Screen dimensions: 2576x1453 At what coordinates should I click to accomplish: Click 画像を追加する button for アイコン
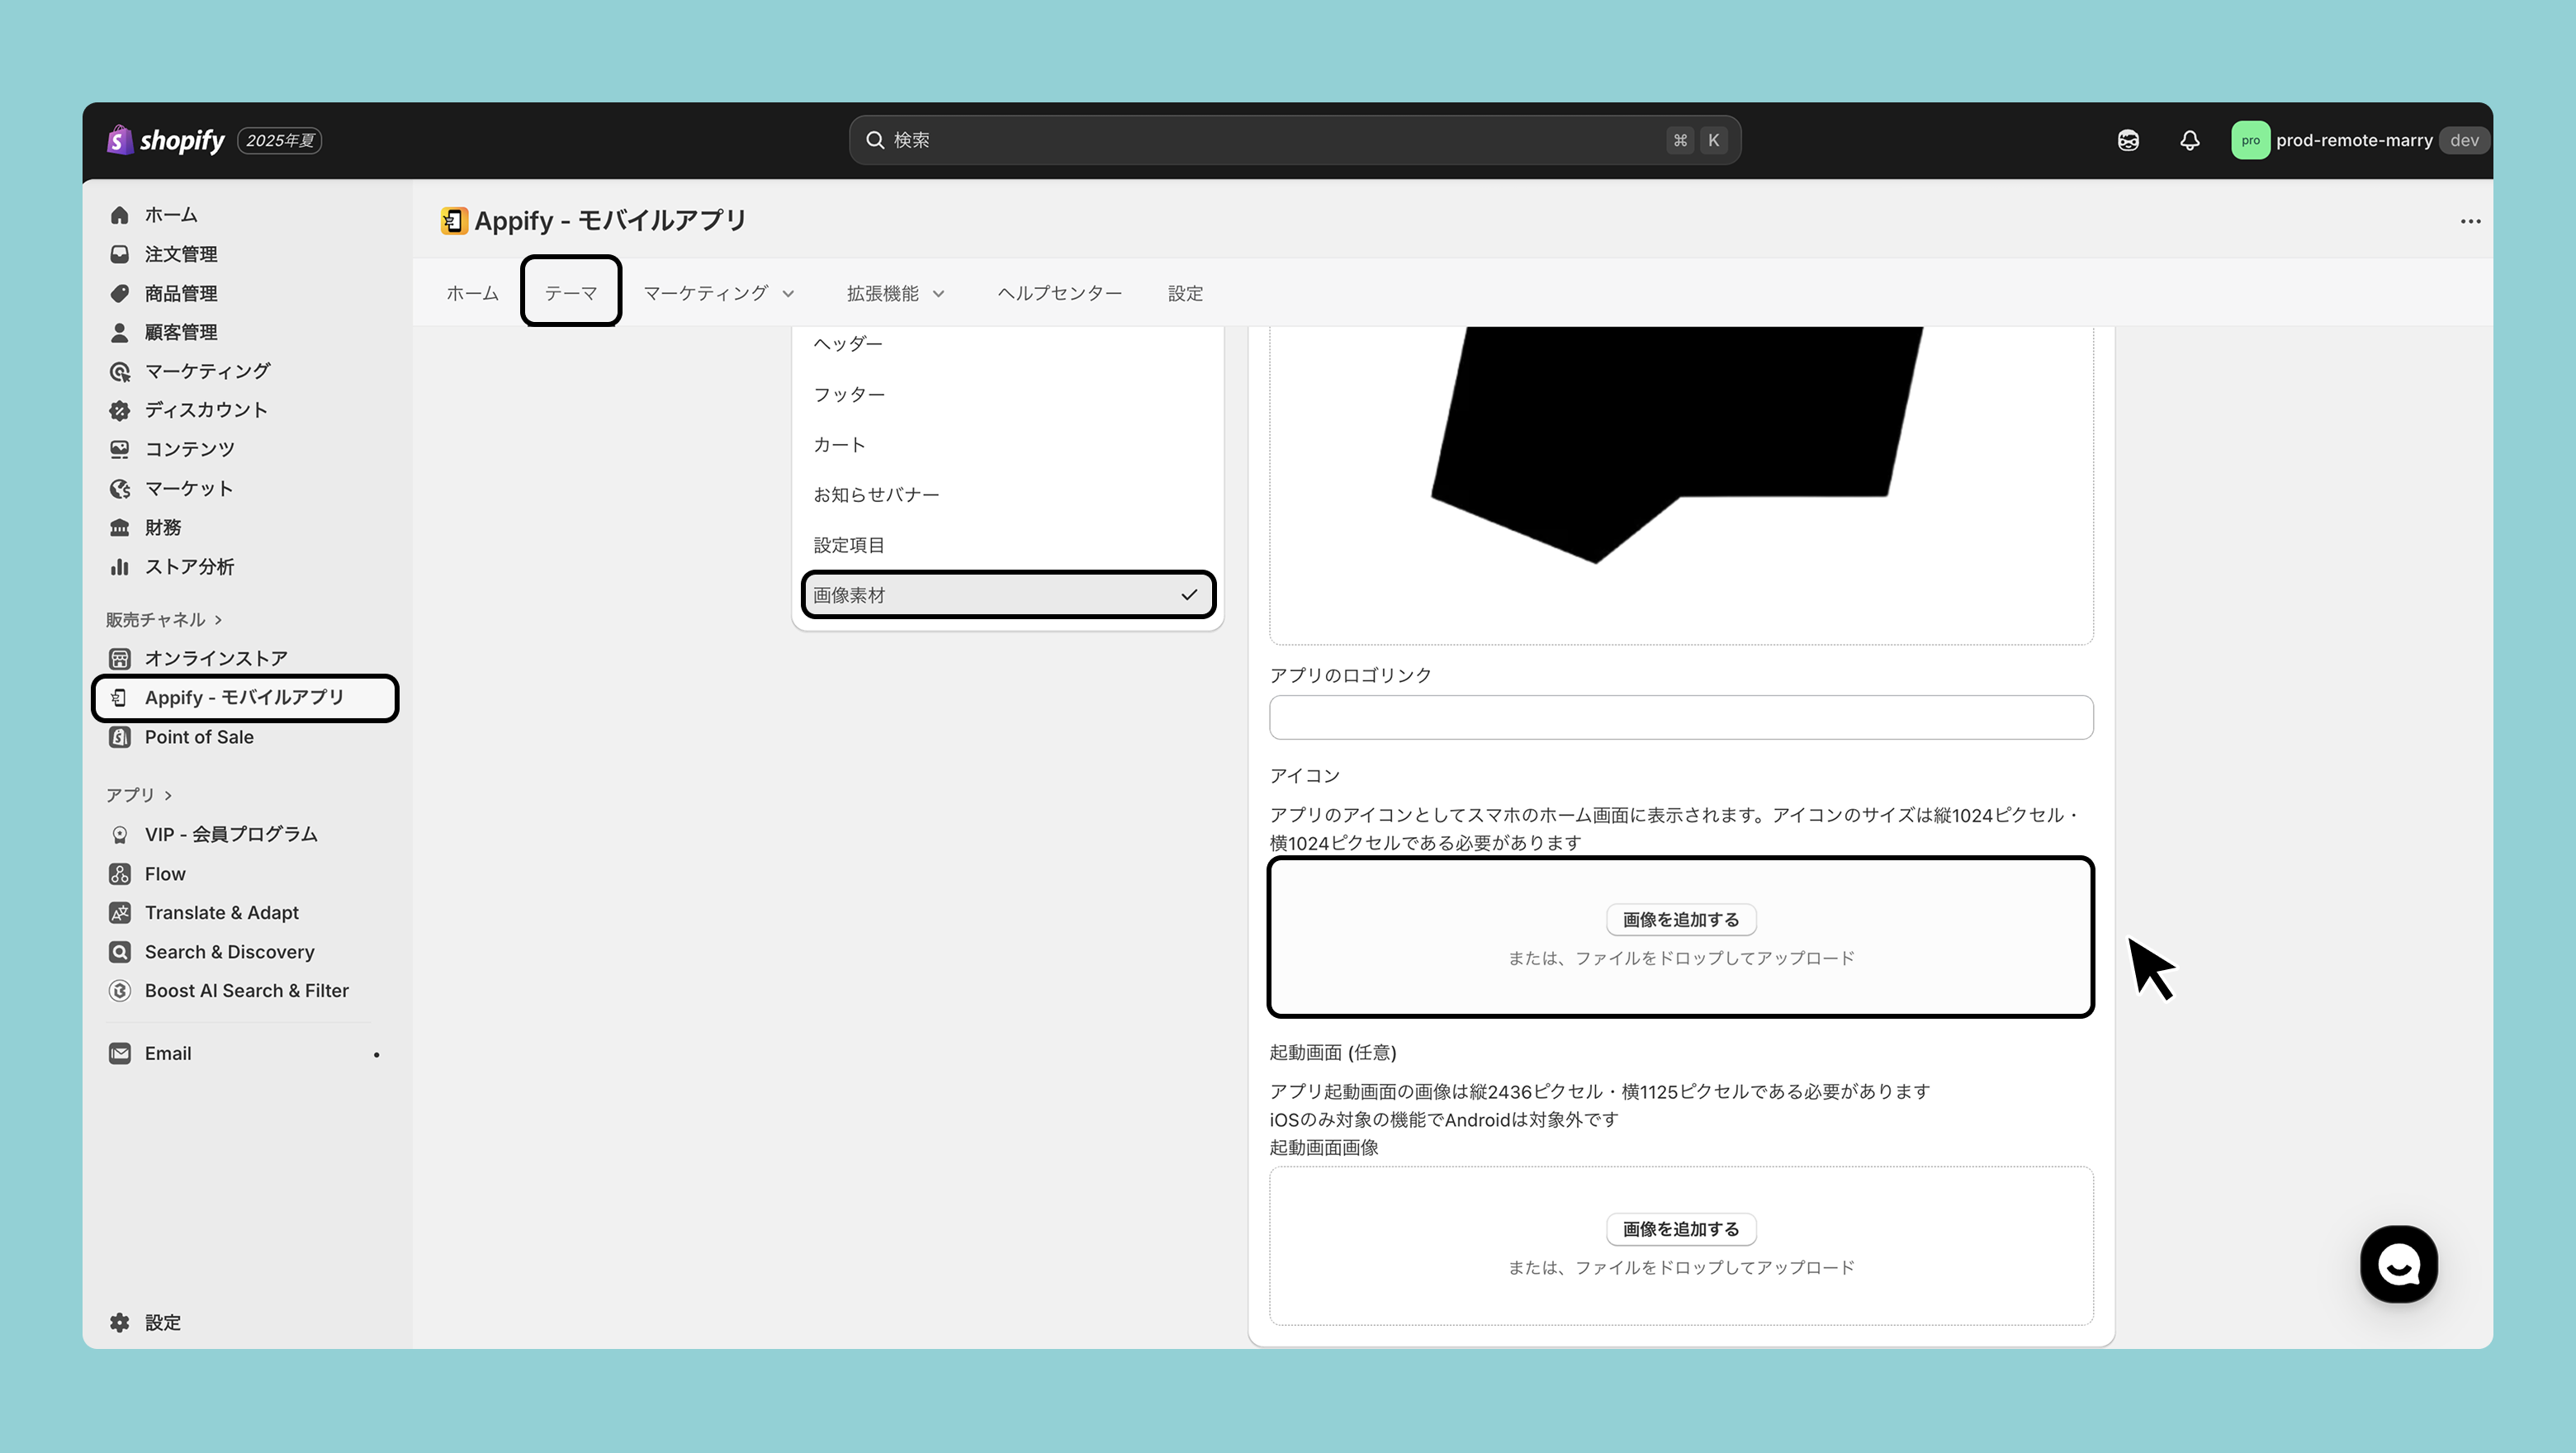click(x=1680, y=919)
